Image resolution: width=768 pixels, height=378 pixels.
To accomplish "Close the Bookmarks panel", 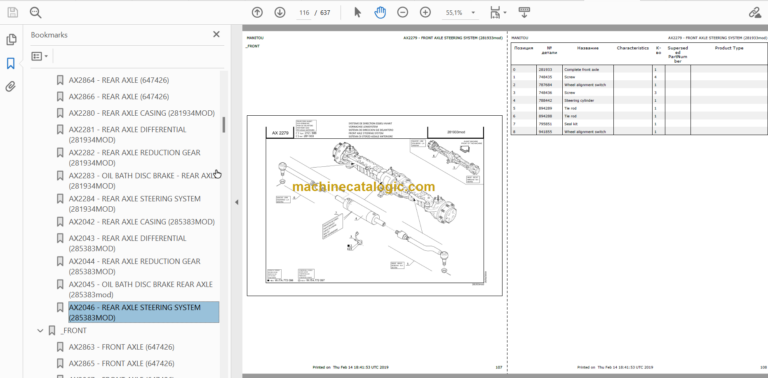I will coord(216,34).
